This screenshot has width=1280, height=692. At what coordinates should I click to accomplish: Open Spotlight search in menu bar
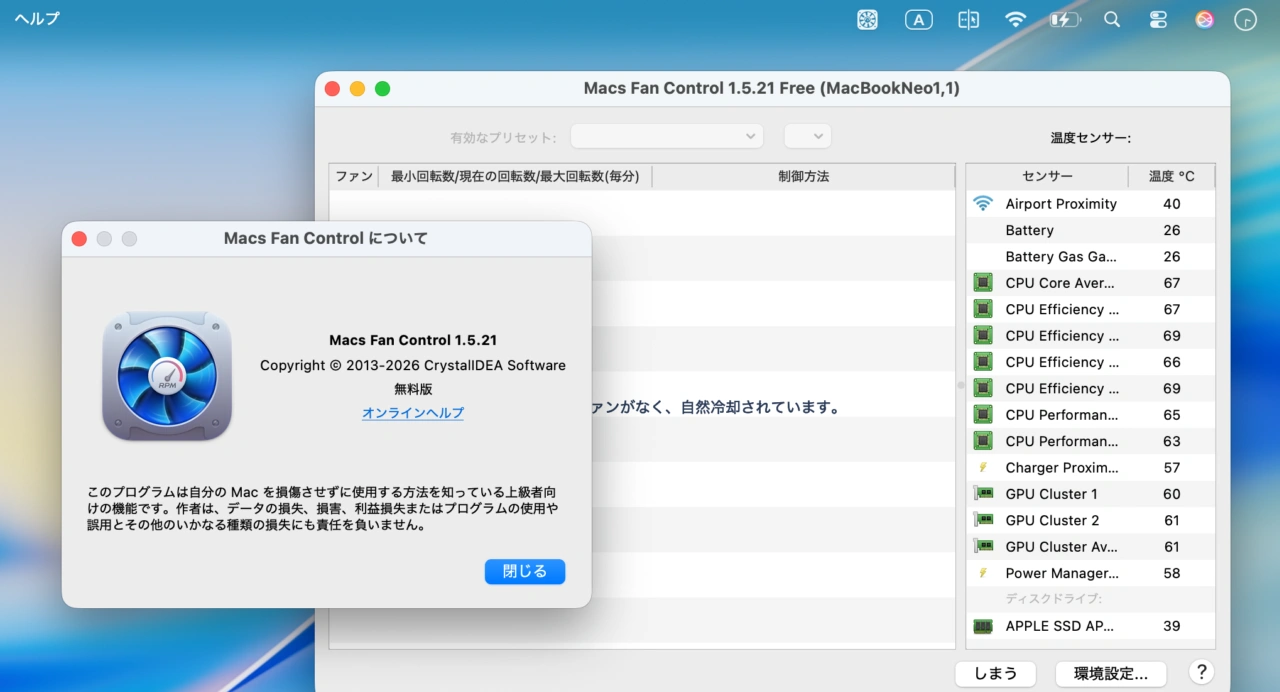pos(1112,20)
